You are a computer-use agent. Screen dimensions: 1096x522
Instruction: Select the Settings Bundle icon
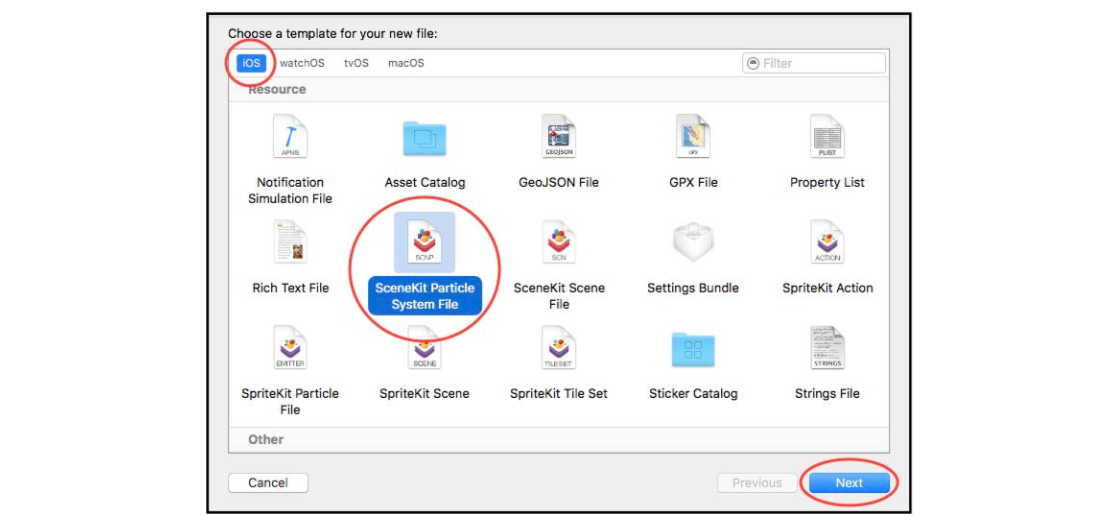[693, 243]
